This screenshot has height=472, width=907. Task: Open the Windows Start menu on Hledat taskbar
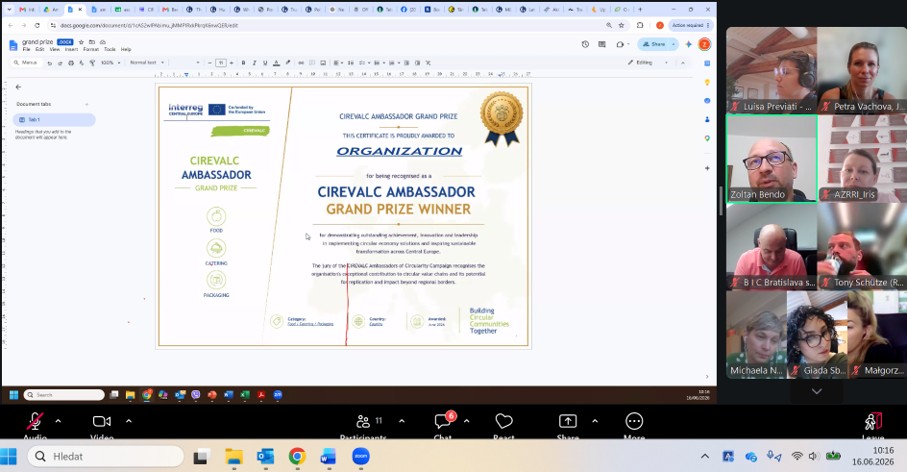coord(9,456)
